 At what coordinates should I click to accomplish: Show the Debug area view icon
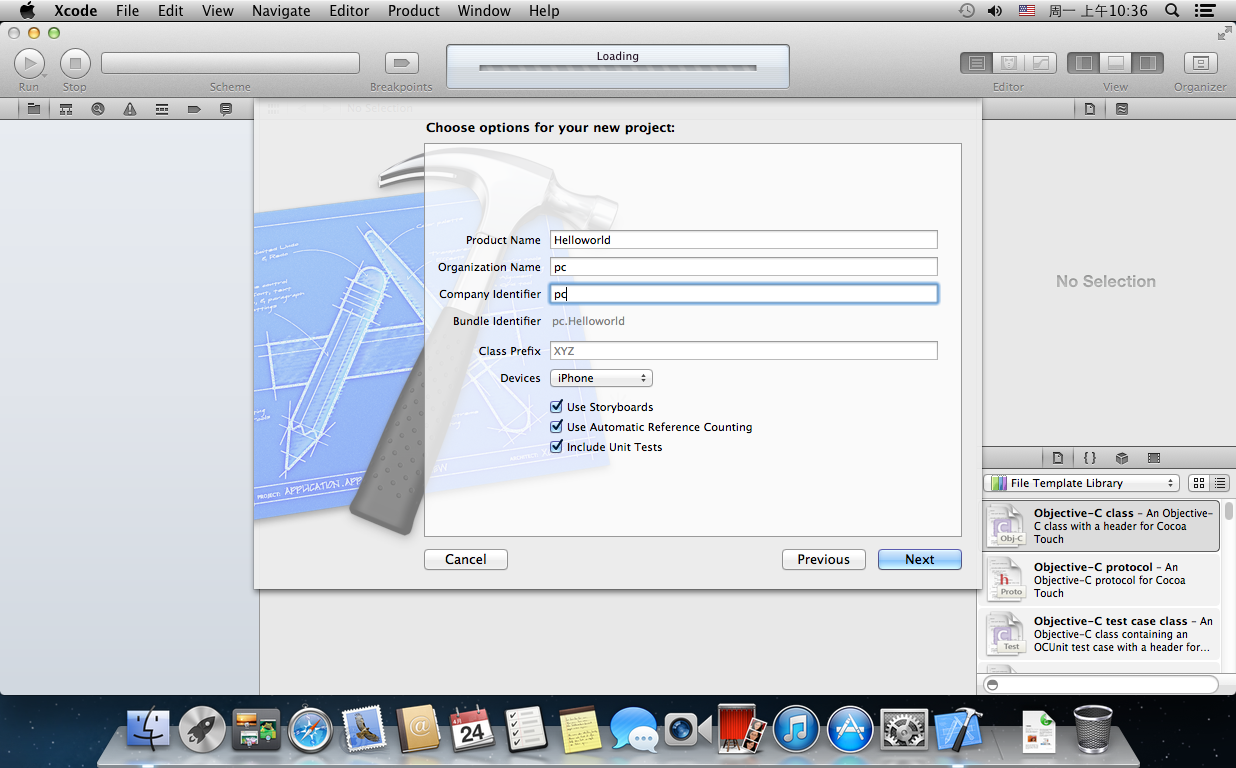point(1115,63)
